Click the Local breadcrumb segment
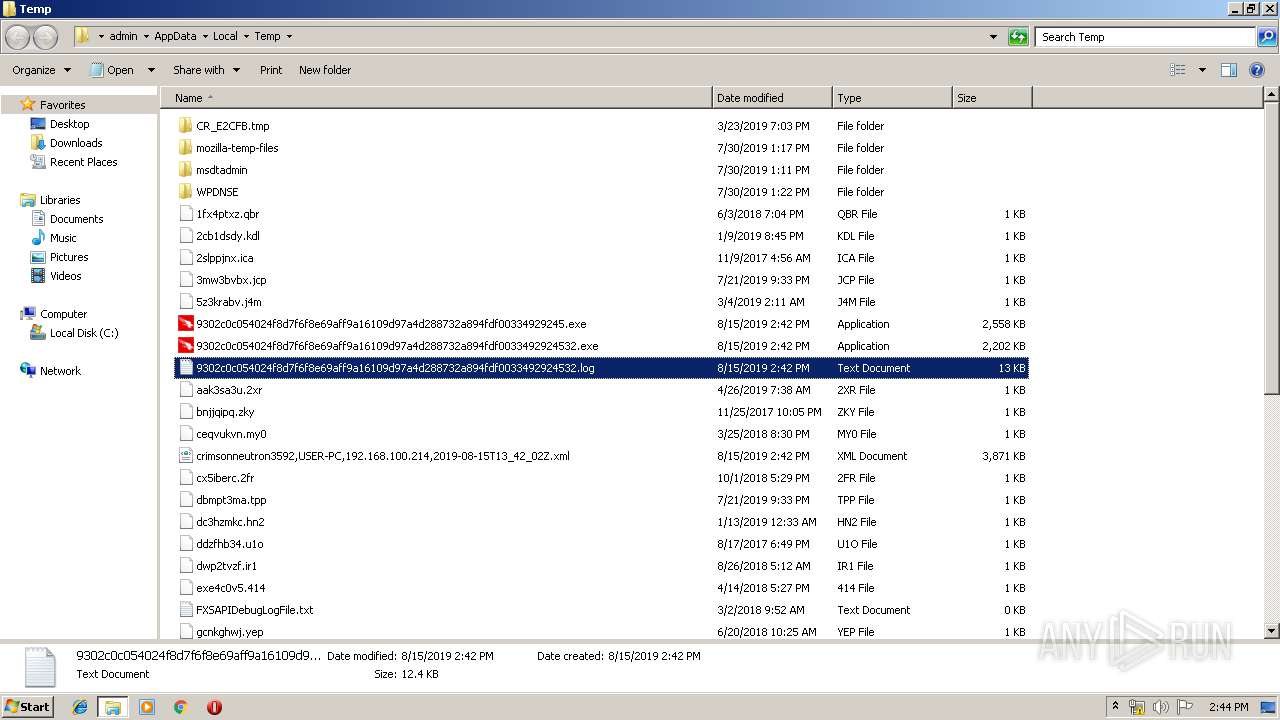 (225, 36)
